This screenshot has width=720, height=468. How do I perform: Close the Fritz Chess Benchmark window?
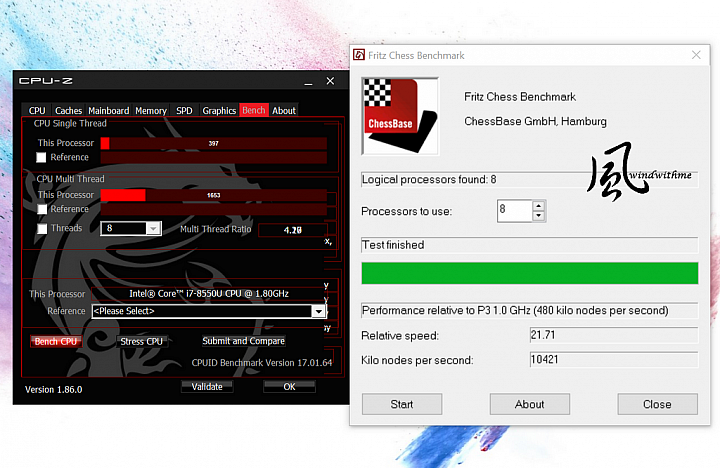point(696,55)
